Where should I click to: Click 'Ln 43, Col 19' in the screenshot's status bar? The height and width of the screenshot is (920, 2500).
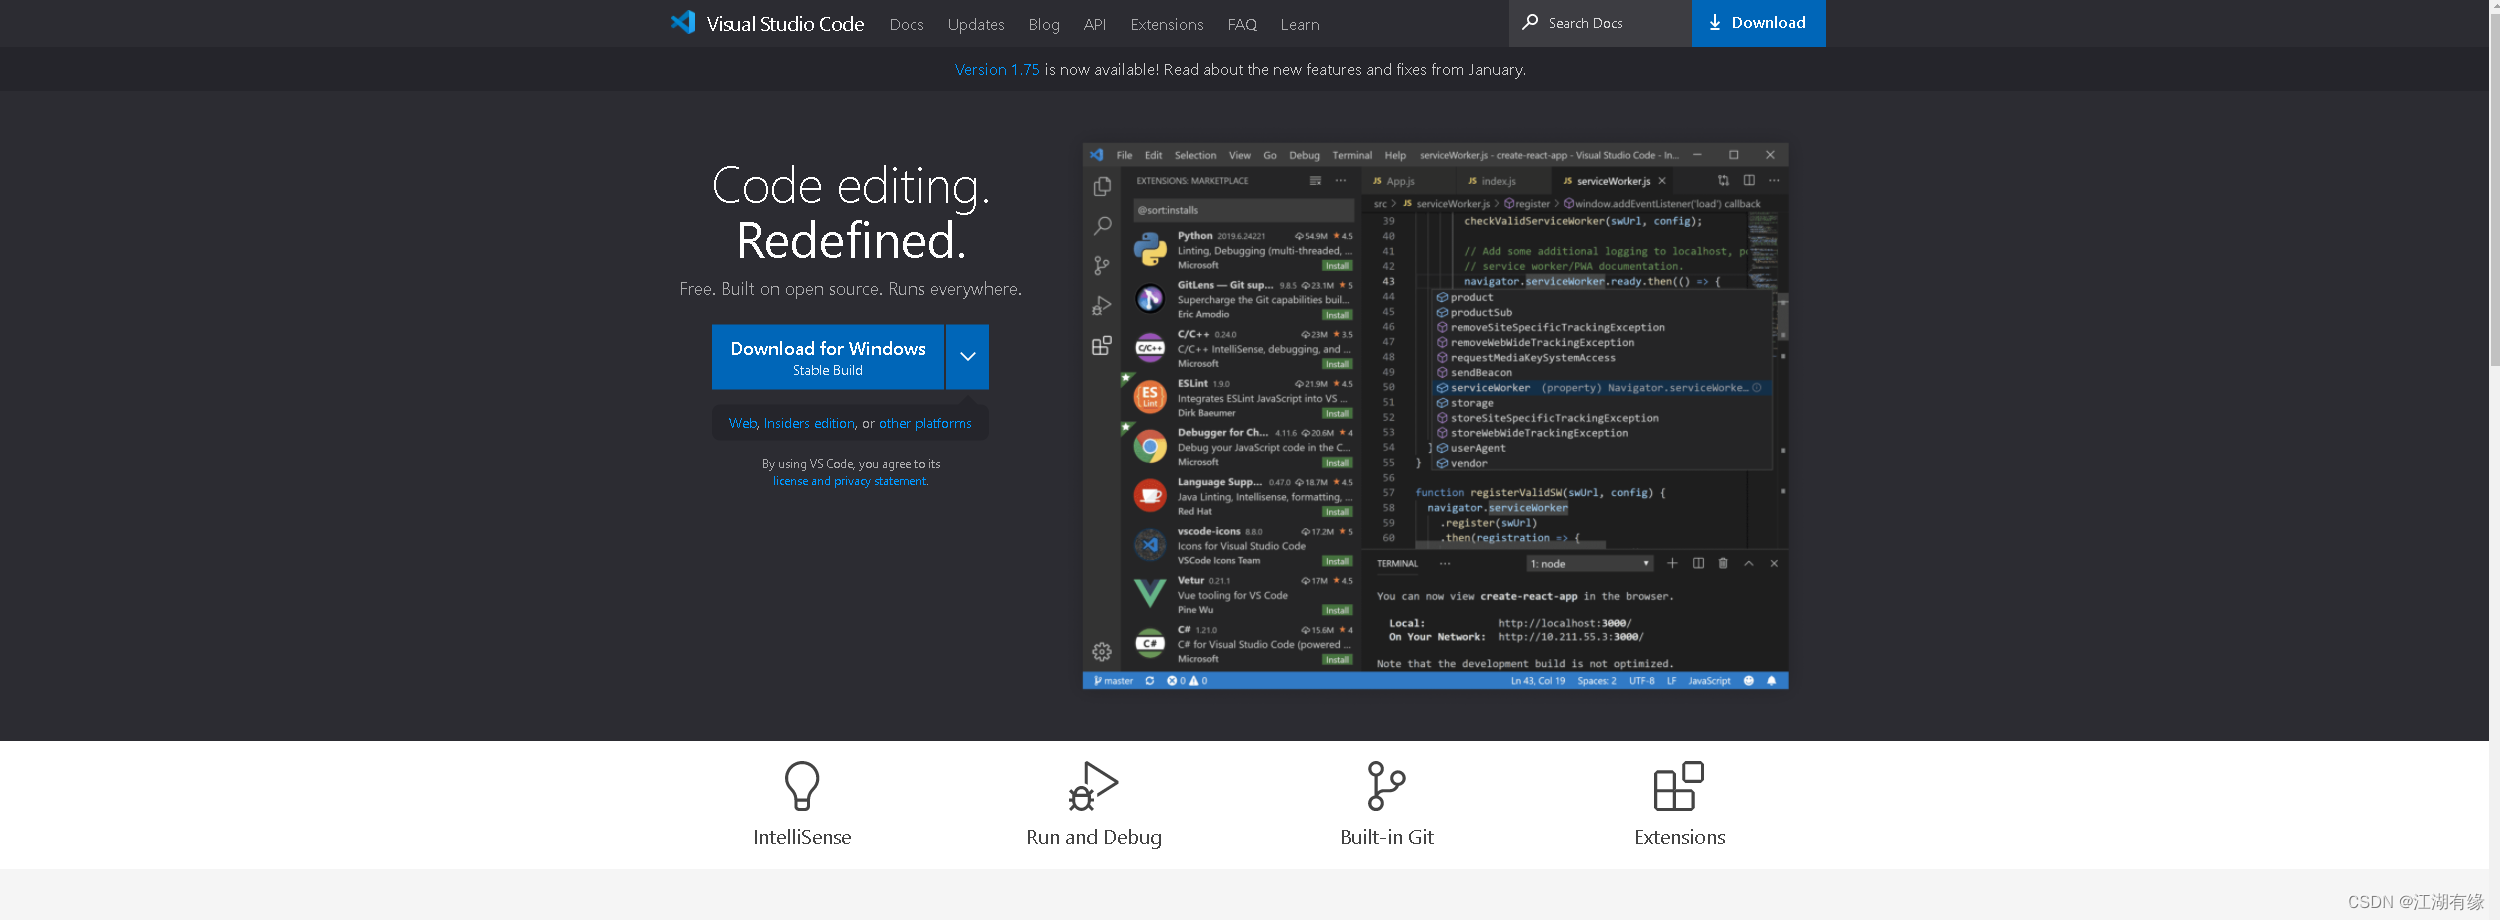(x=1538, y=680)
